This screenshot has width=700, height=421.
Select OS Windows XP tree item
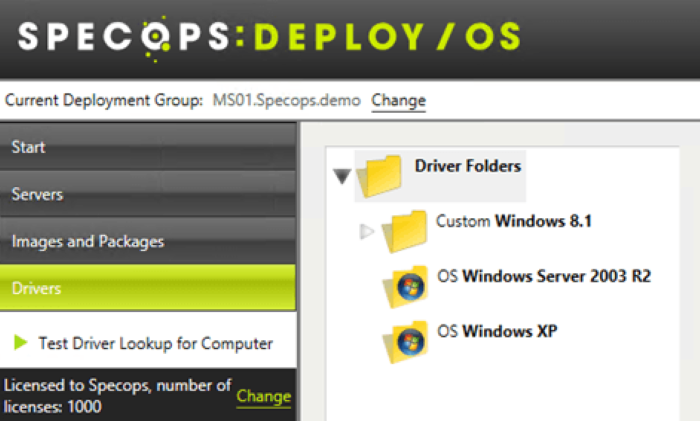(x=497, y=331)
